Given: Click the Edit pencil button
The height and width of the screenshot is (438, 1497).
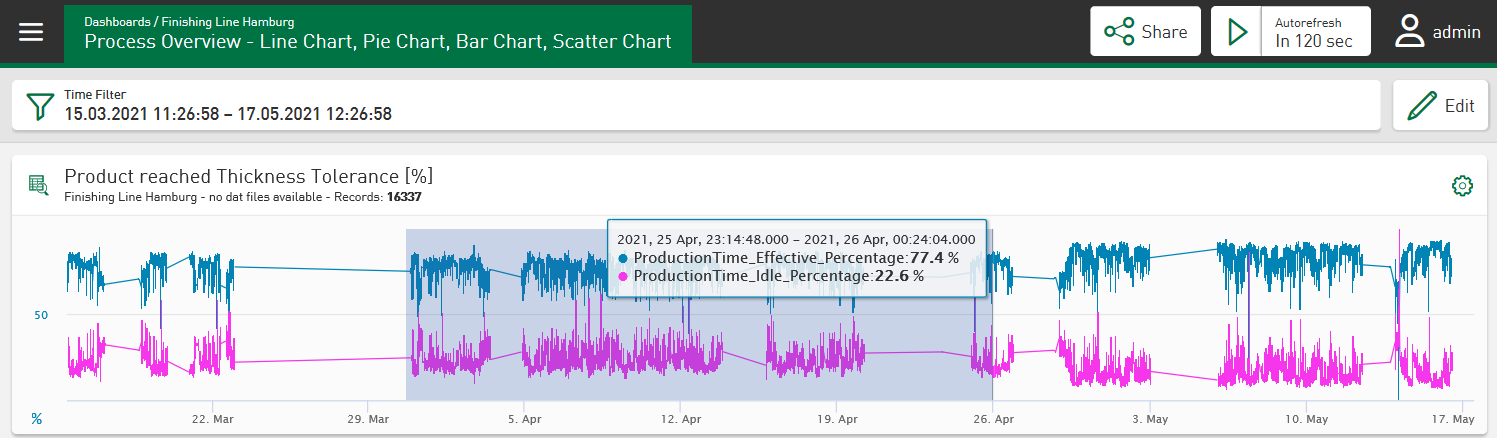Looking at the screenshot, I should (x=1440, y=106).
